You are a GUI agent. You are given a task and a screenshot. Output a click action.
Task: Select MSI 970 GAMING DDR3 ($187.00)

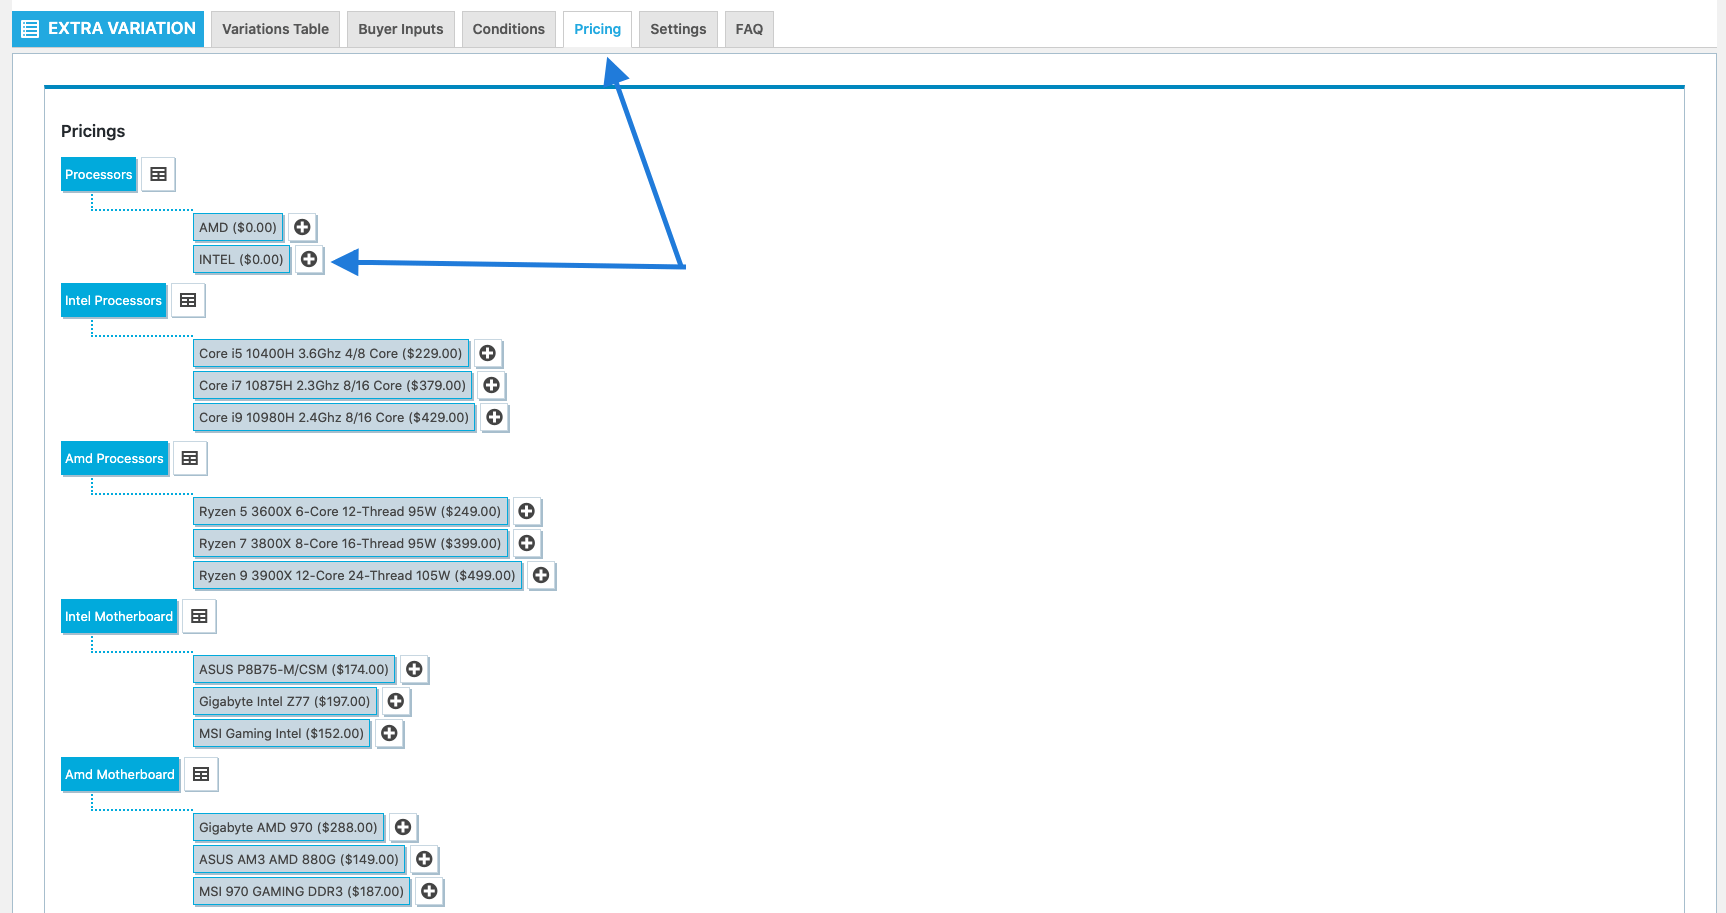[302, 891]
